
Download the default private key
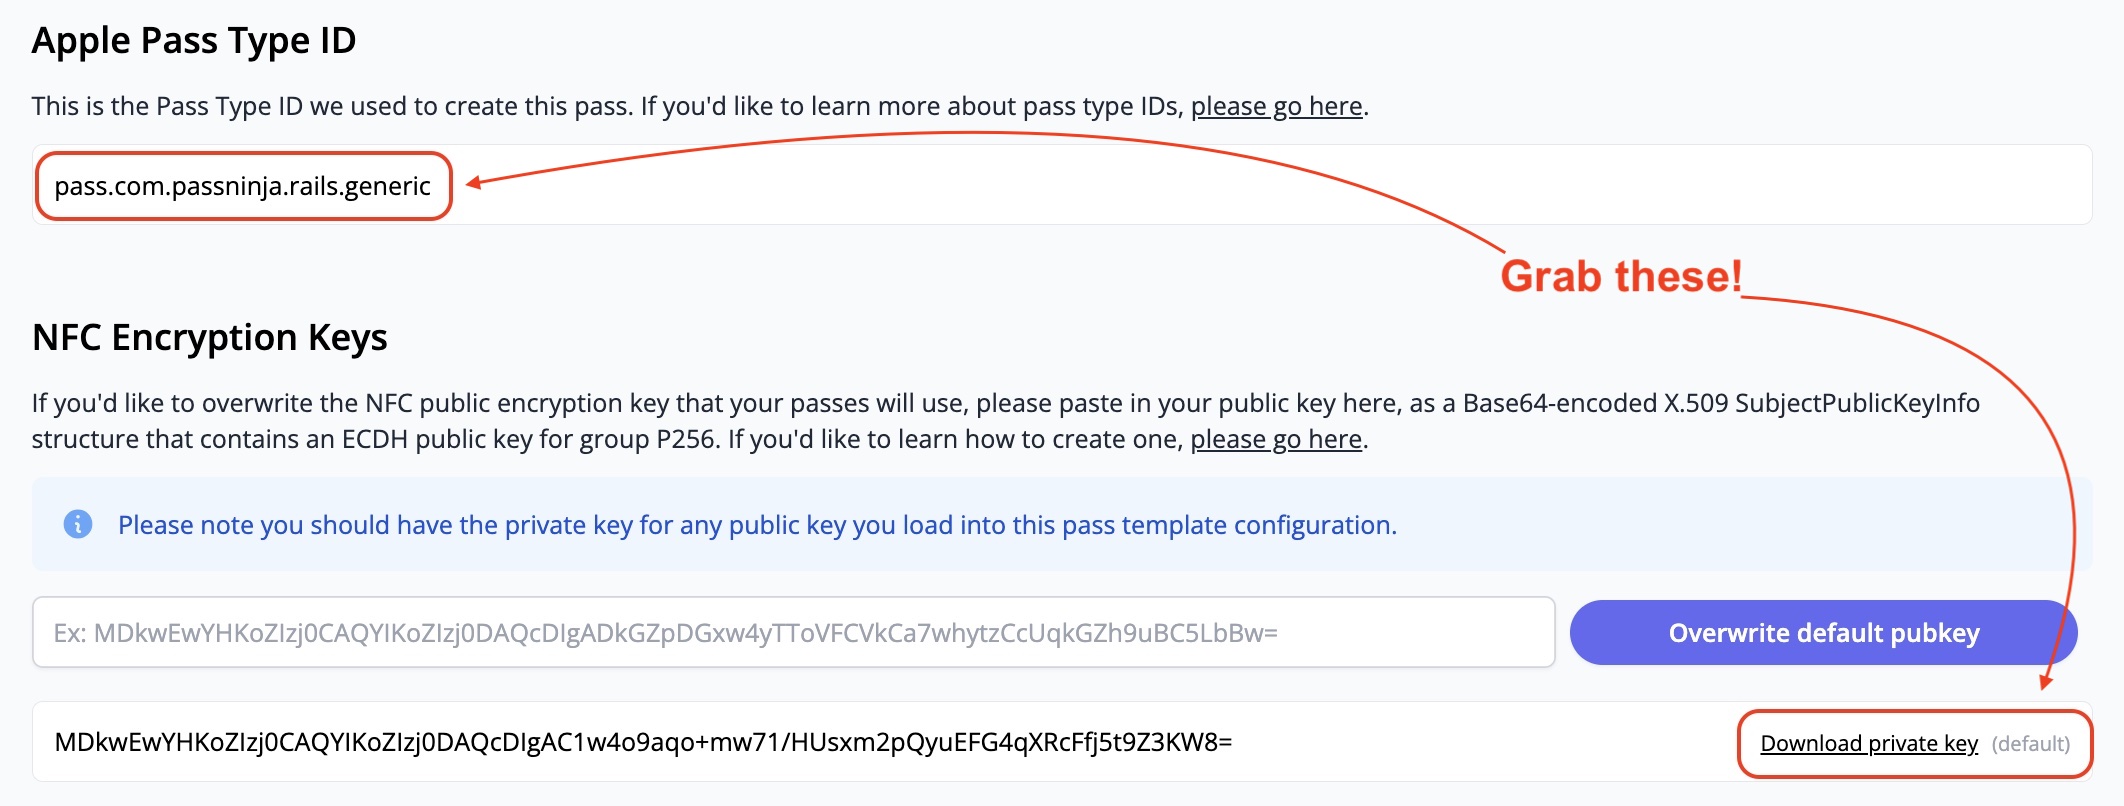tap(1868, 743)
